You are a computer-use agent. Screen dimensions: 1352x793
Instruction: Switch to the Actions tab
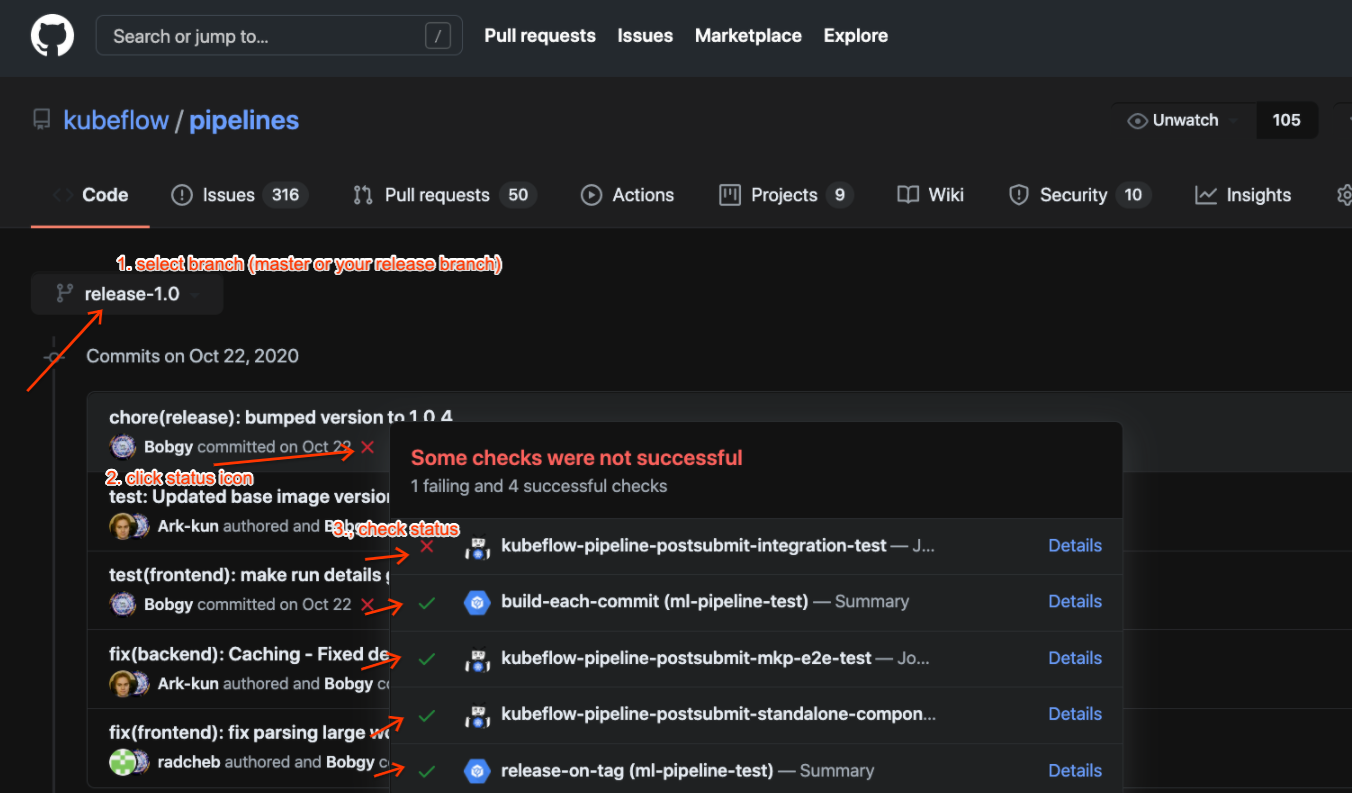click(628, 195)
